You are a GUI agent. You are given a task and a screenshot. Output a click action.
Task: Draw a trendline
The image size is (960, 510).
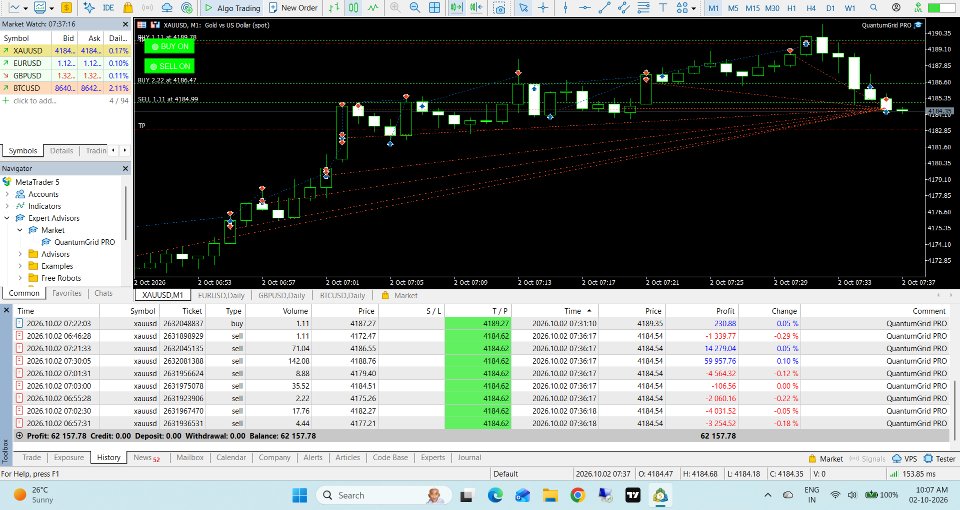[604, 7]
